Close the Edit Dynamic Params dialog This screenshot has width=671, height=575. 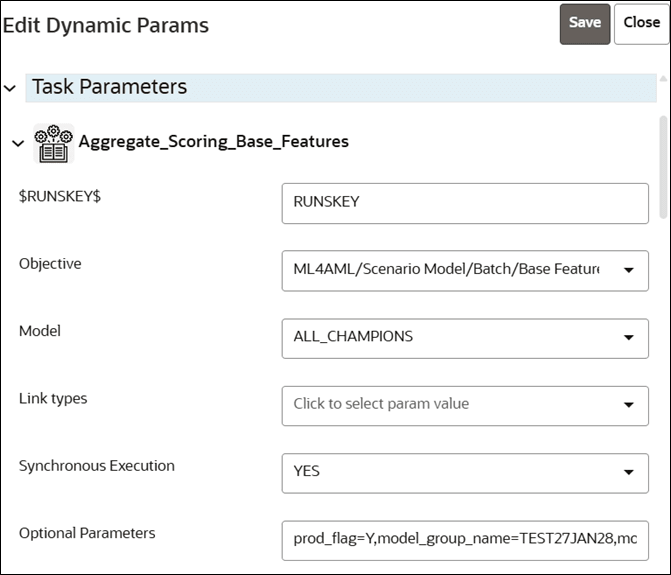(641, 23)
